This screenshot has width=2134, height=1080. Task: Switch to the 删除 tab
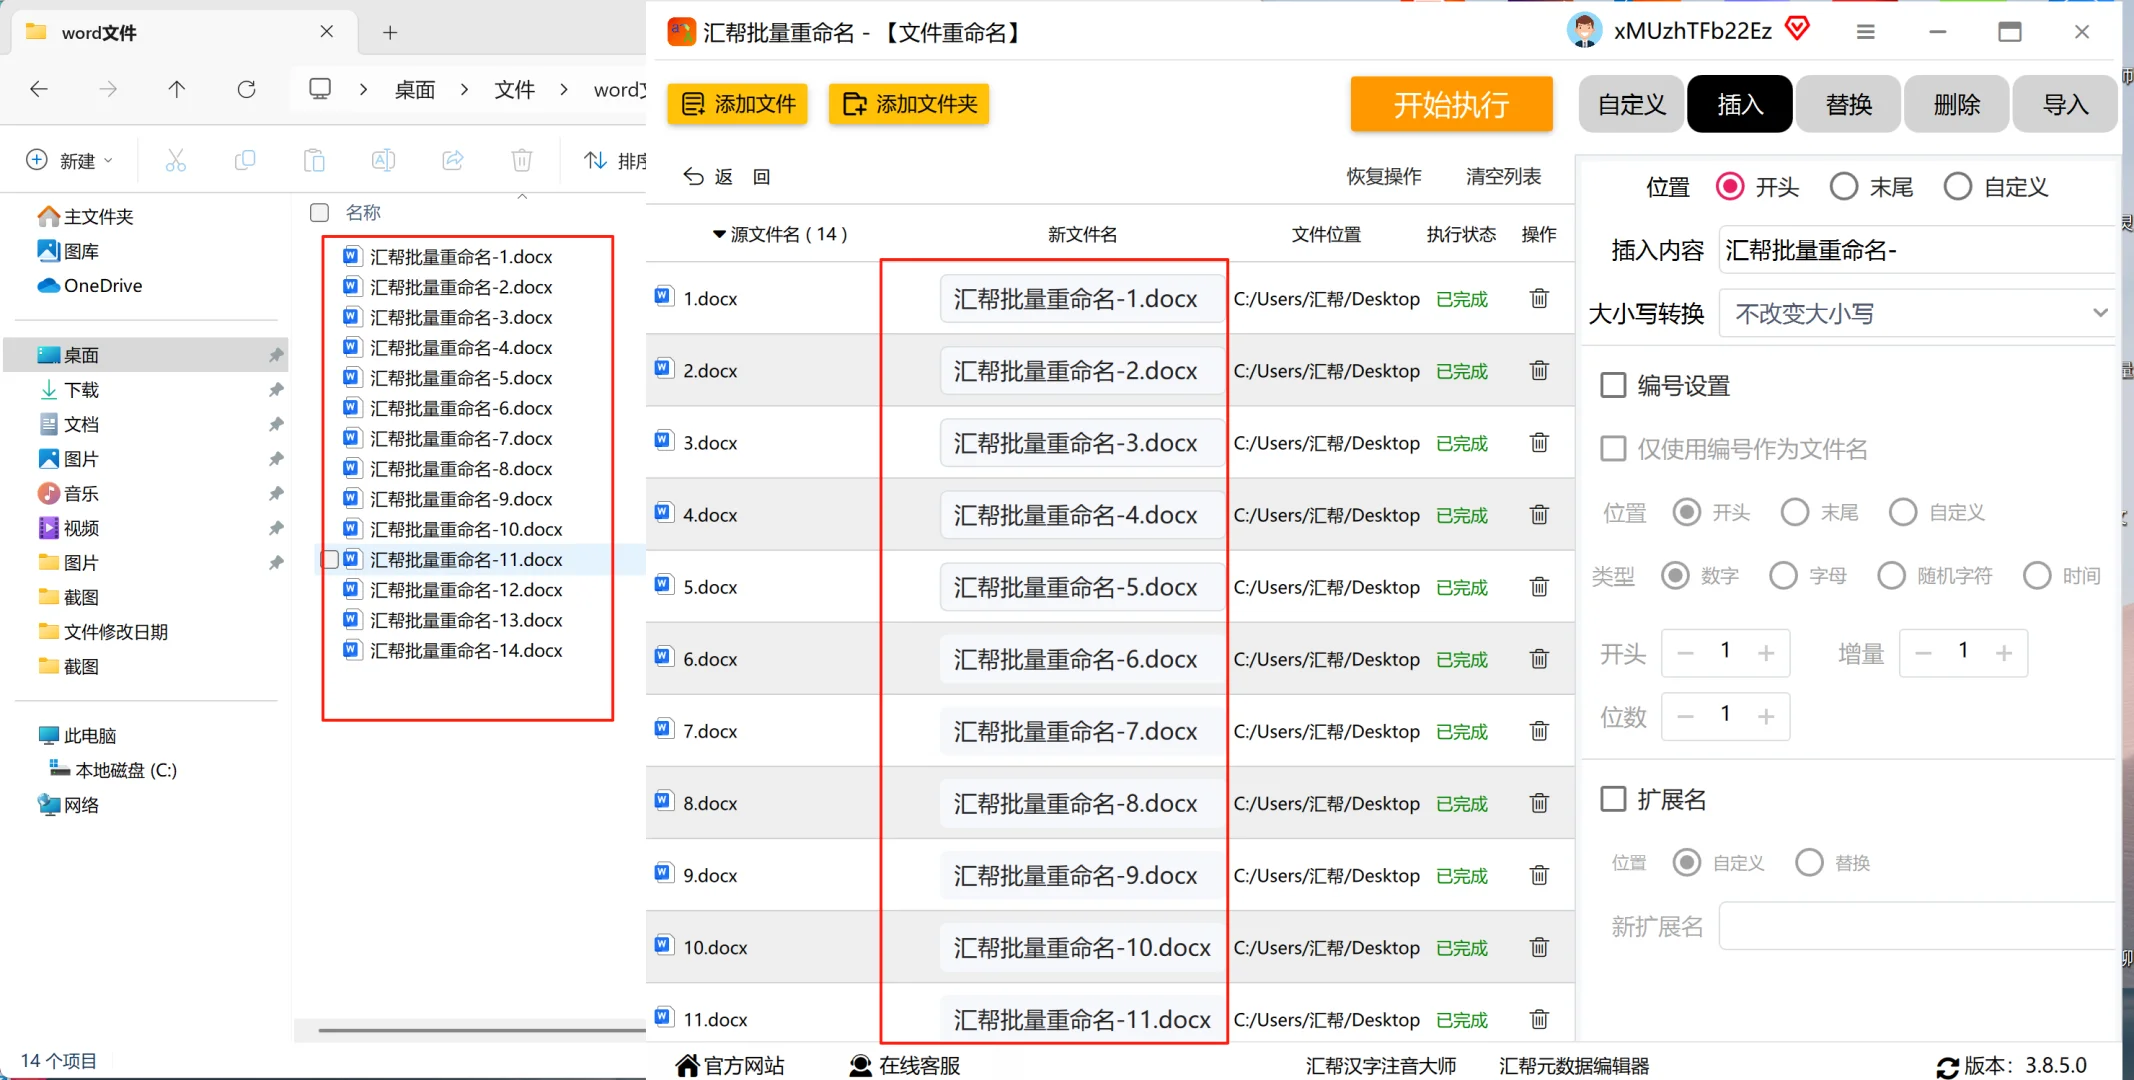(x=1955, y=103)
